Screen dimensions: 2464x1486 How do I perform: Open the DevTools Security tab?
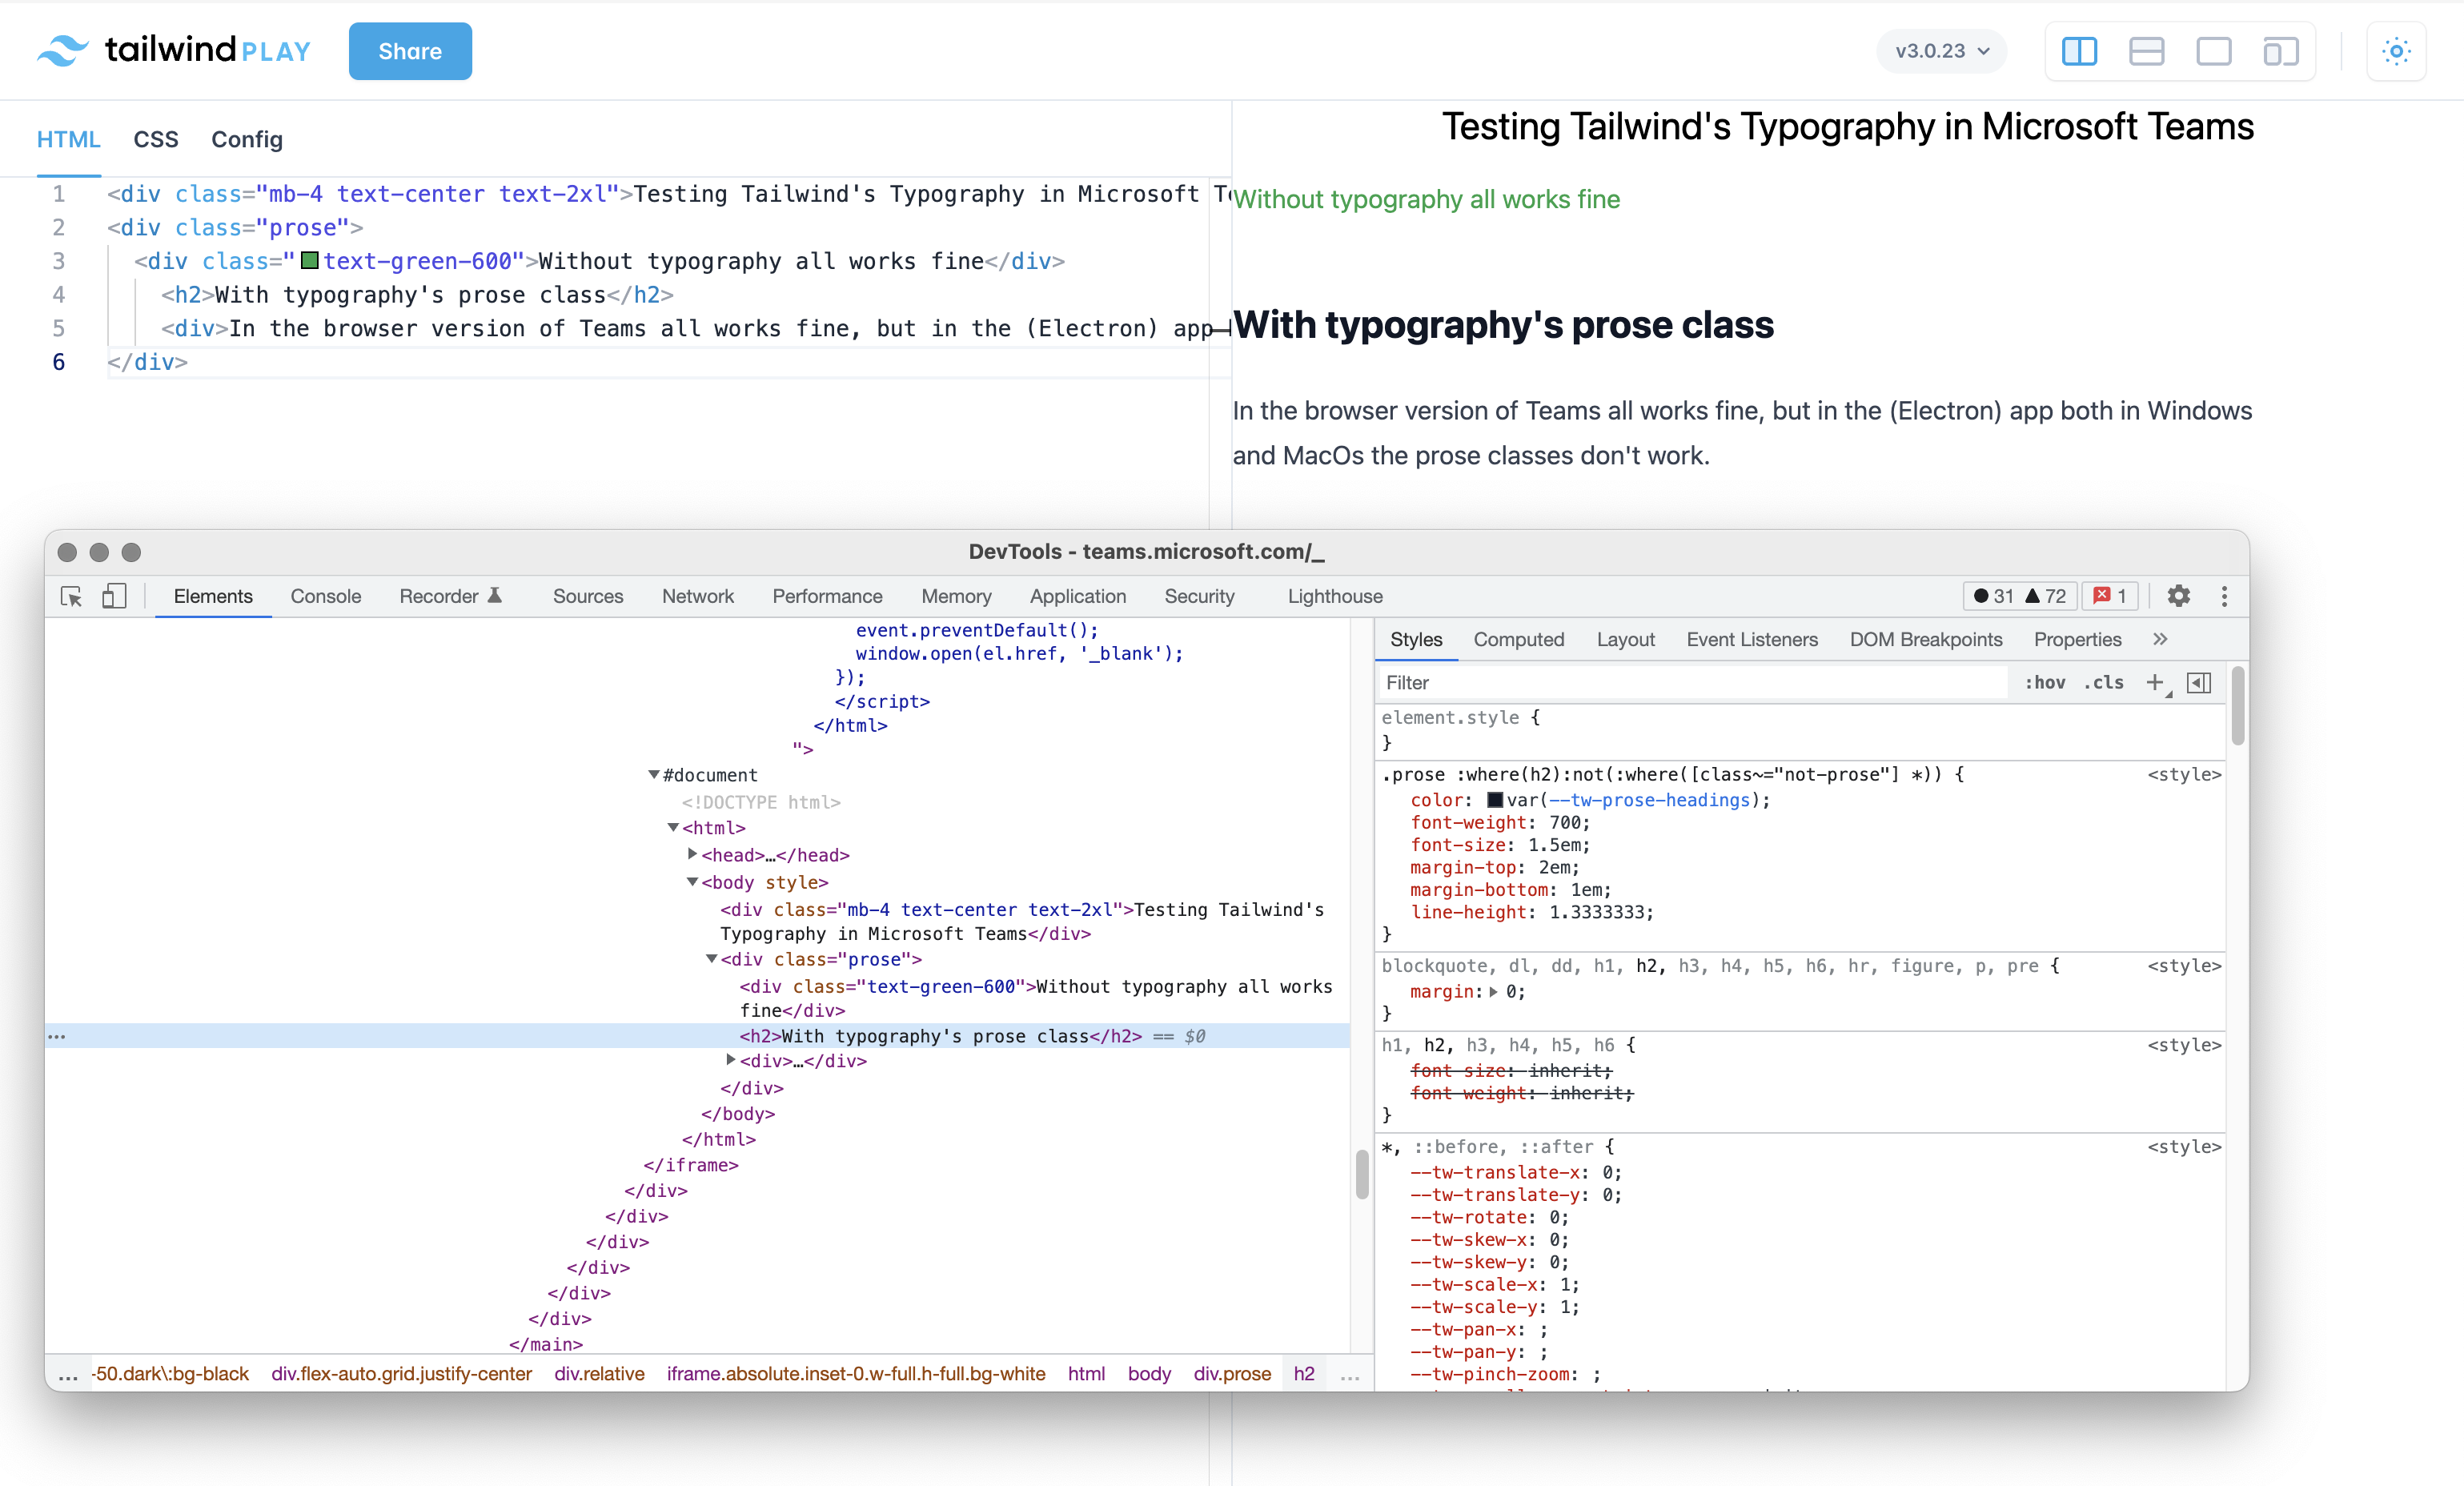point(1199,596)
